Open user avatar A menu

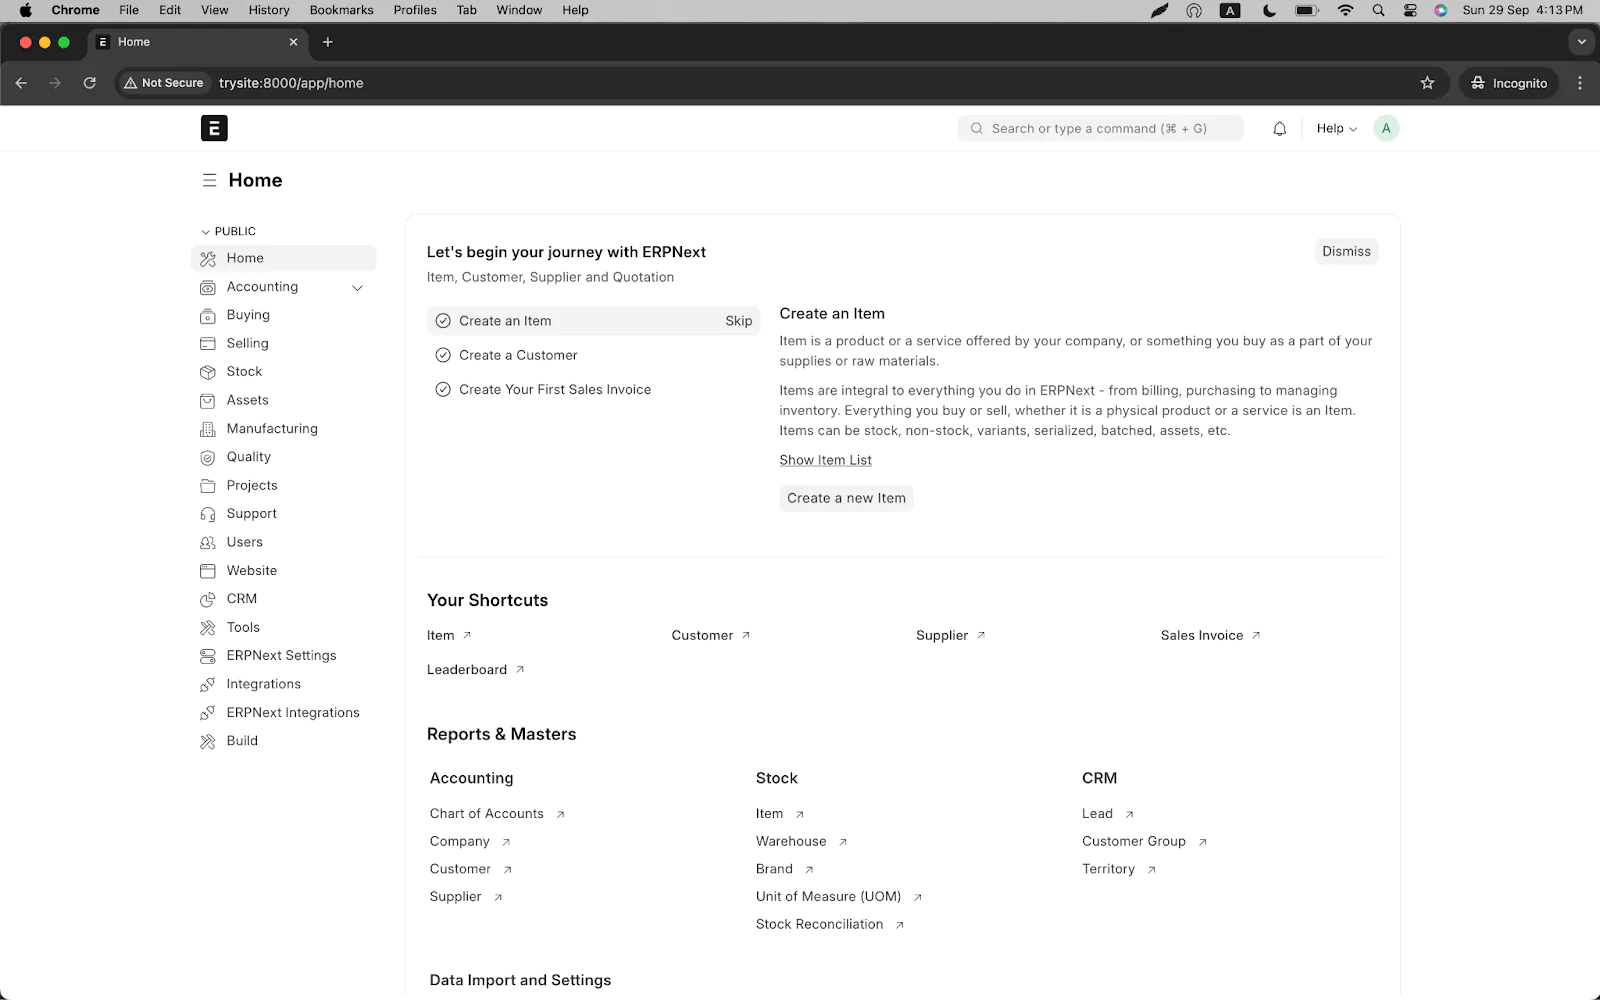click(1386, 128)
